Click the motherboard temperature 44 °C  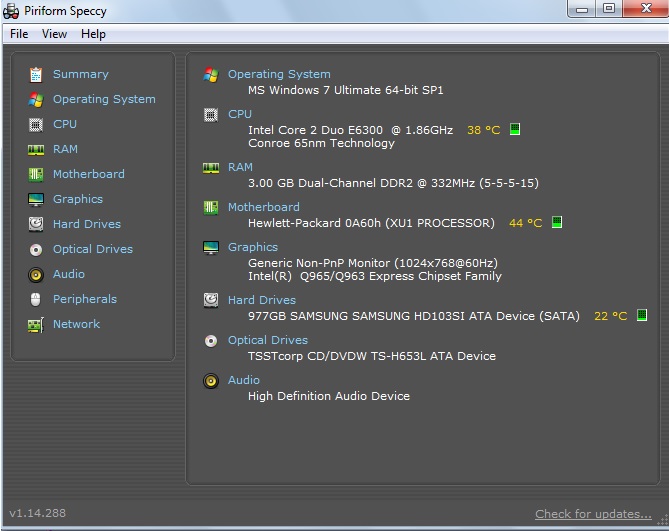click(x=525, y=223)
